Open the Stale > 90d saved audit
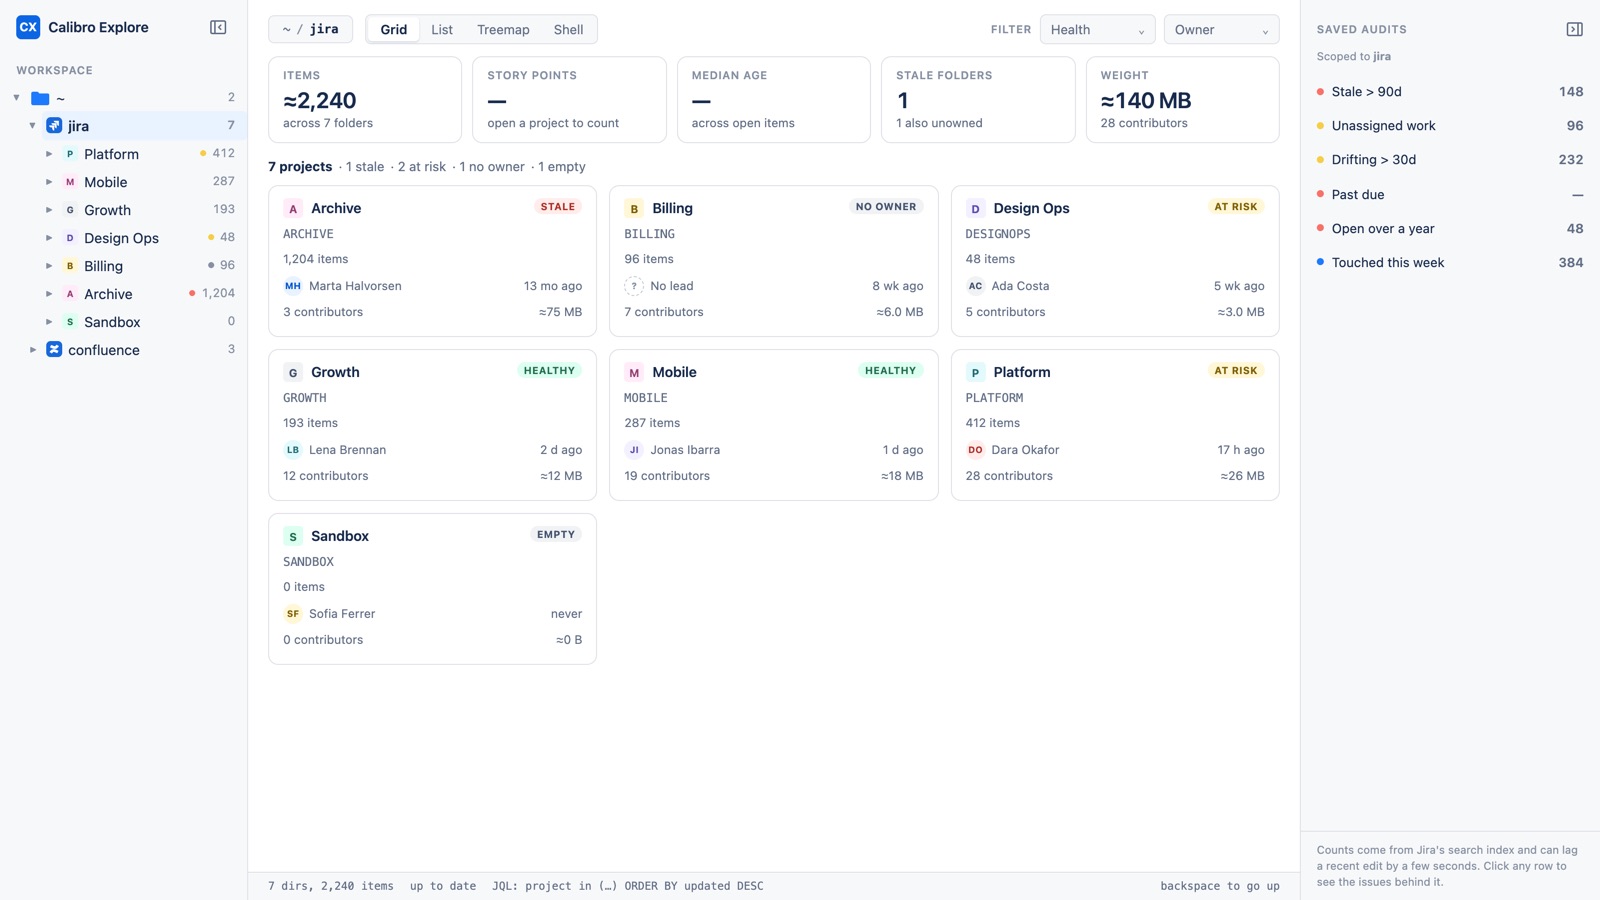Viewport: 1600px width, 900px height. point(1450,92)
